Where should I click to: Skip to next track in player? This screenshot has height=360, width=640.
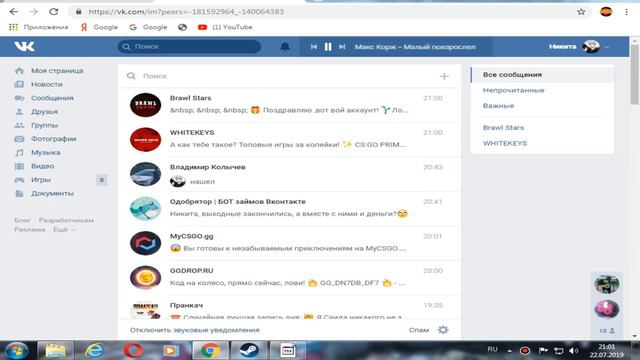tap(342, 47)
